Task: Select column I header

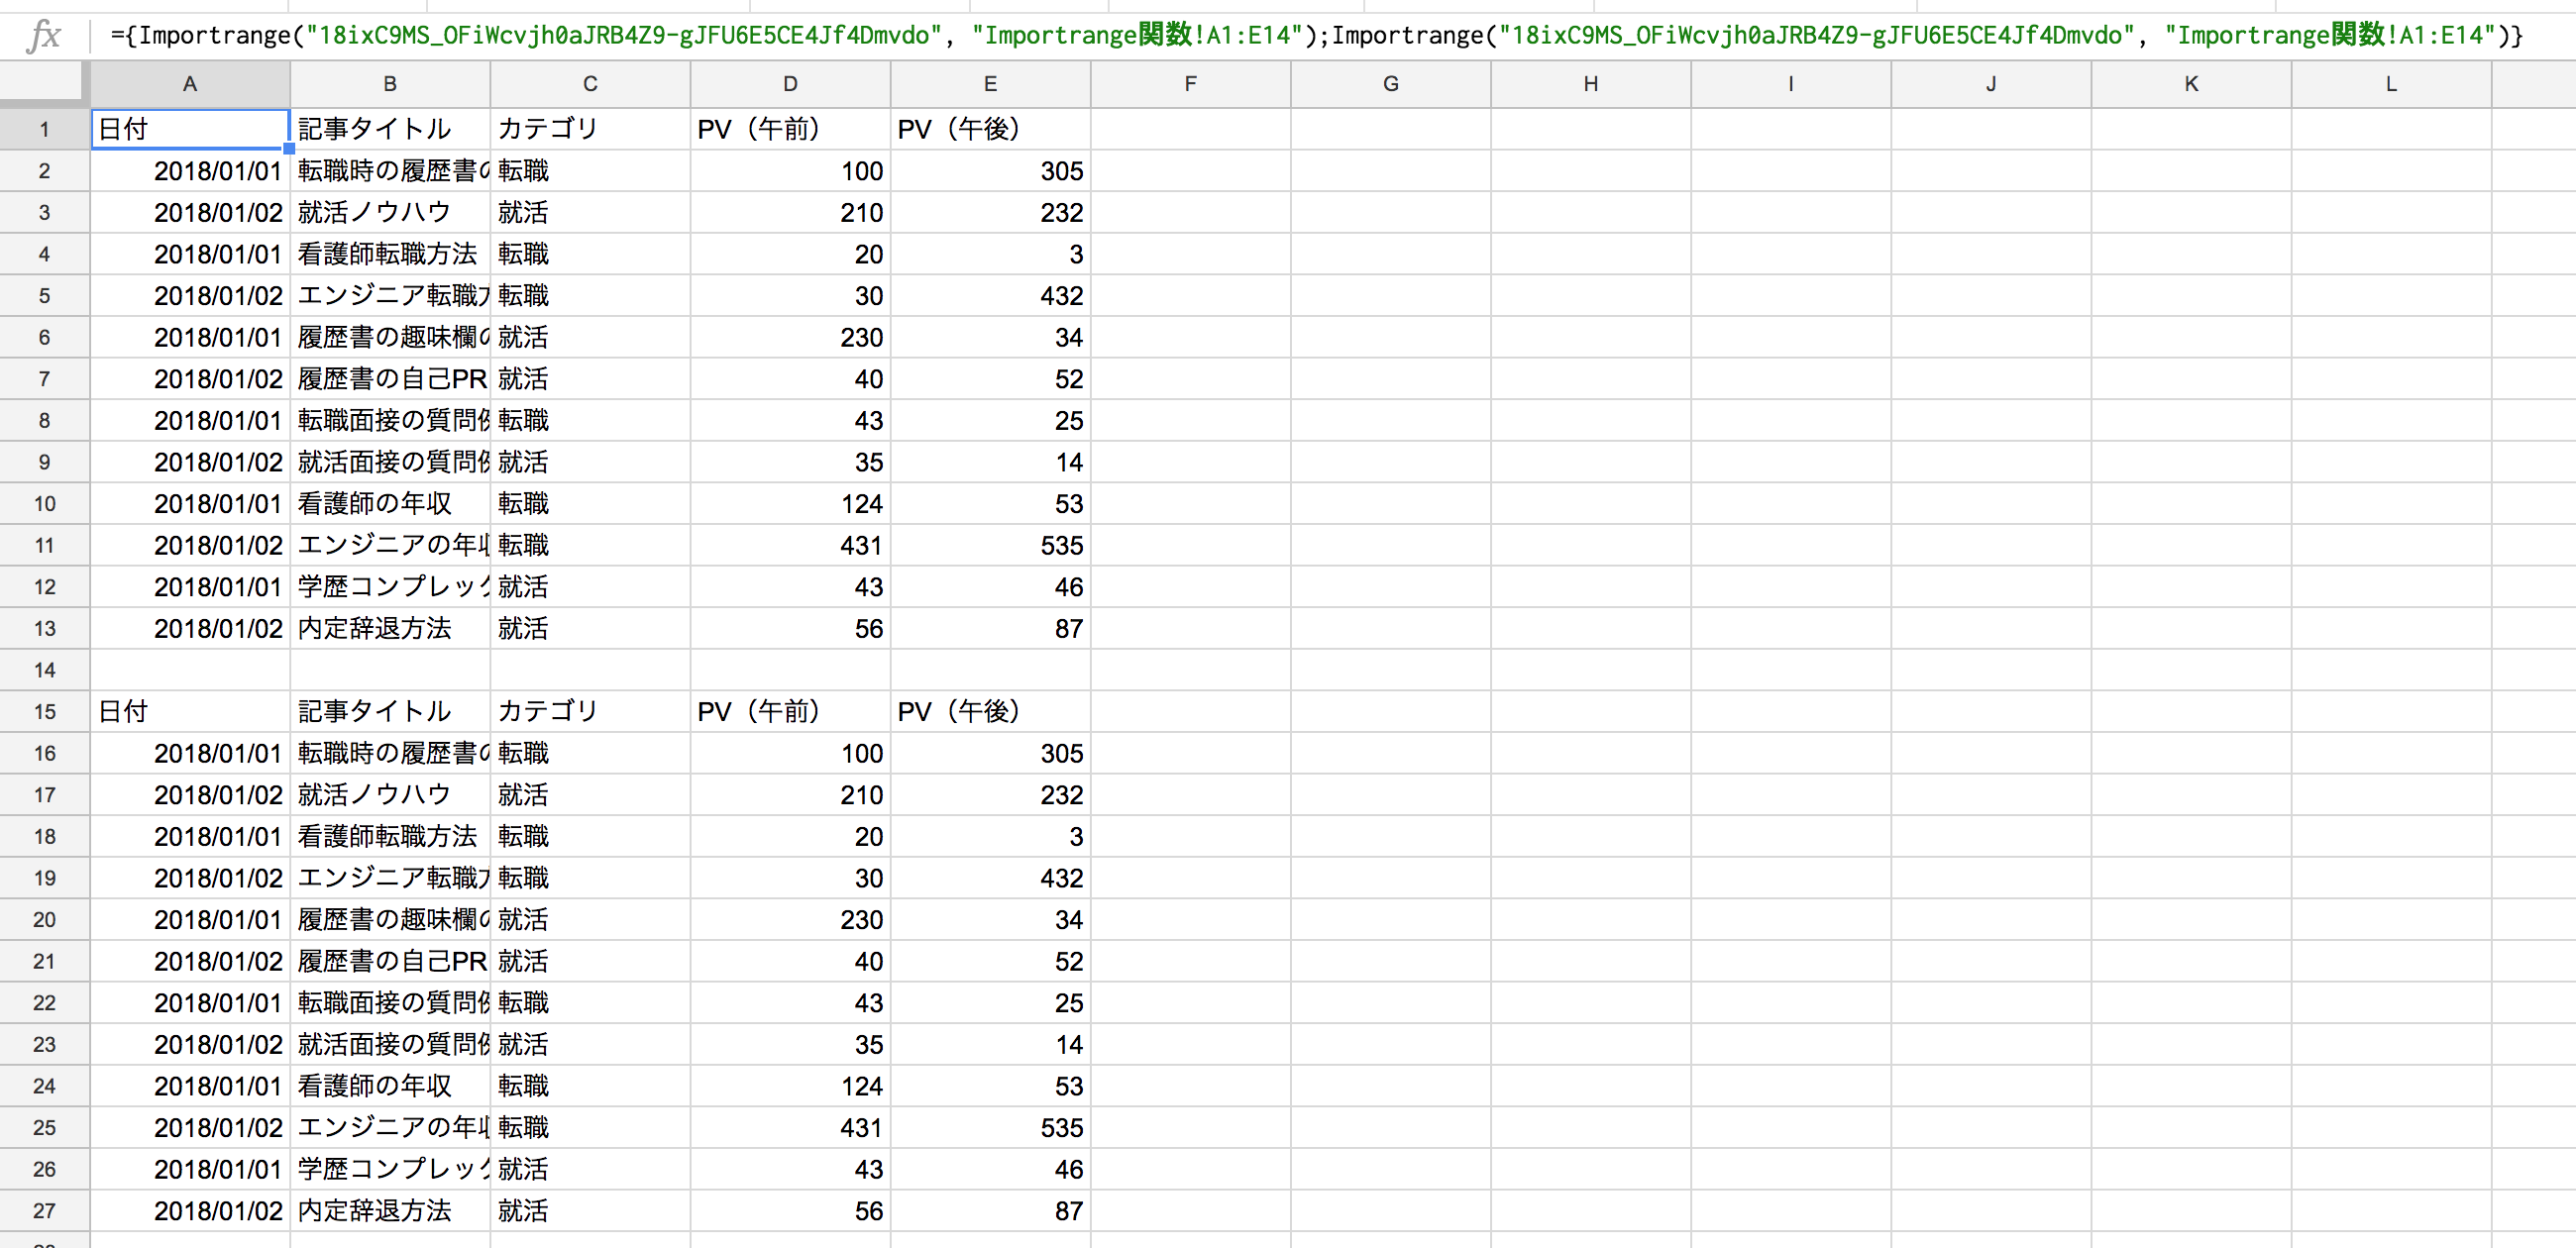Action: point(1790,84)
